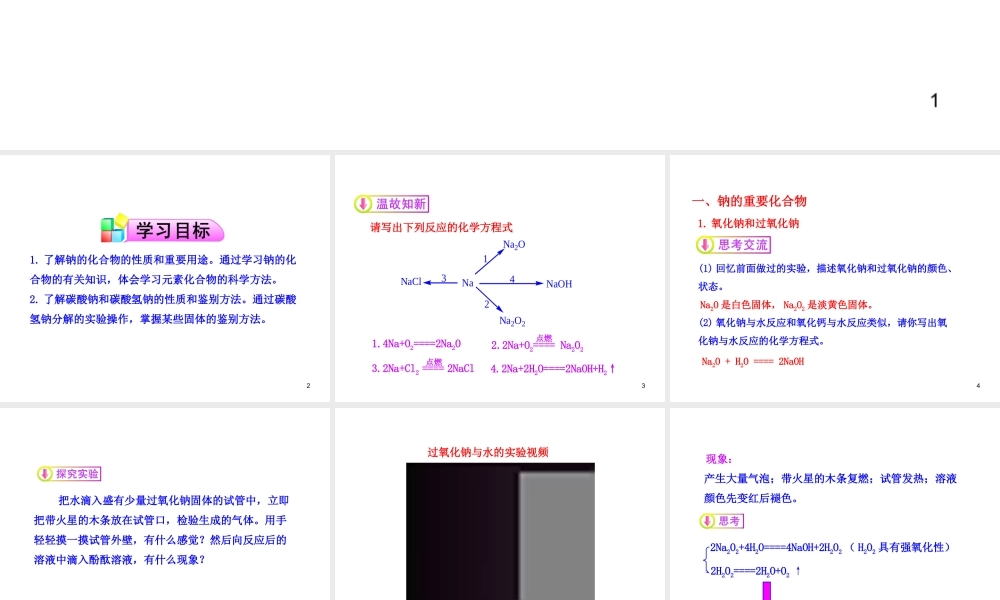Click the NaOH label in the diagram
1000x600 pixels.
pos(559,284)
